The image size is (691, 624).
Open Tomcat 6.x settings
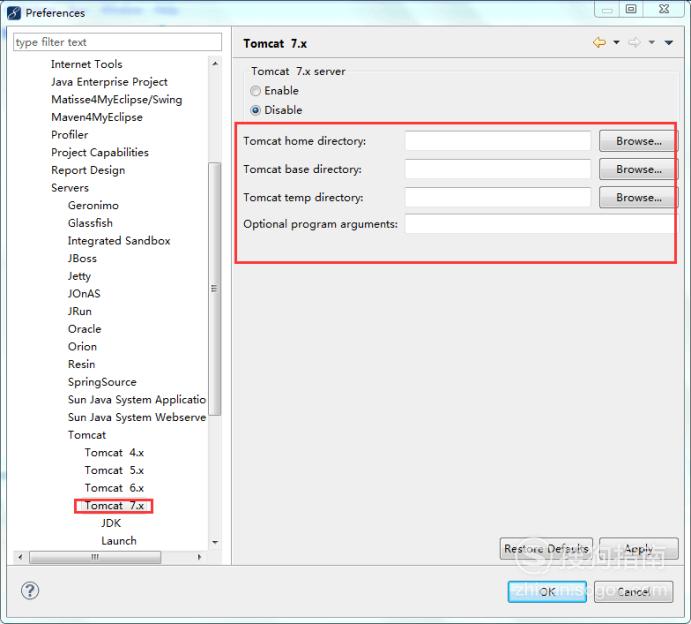point(115,488)
